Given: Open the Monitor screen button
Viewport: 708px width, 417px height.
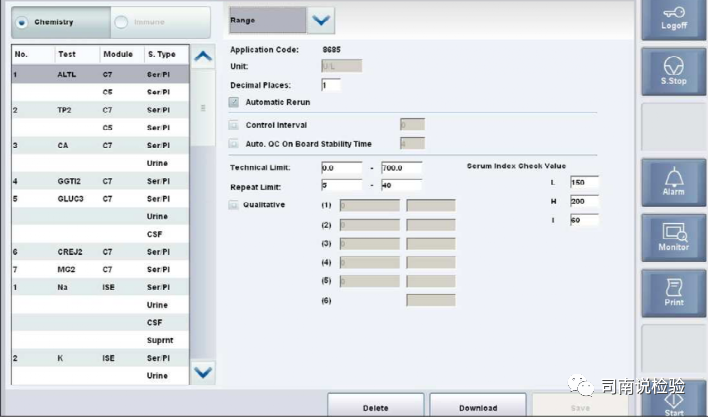Looking at the screenshot, I should (673, 238).
